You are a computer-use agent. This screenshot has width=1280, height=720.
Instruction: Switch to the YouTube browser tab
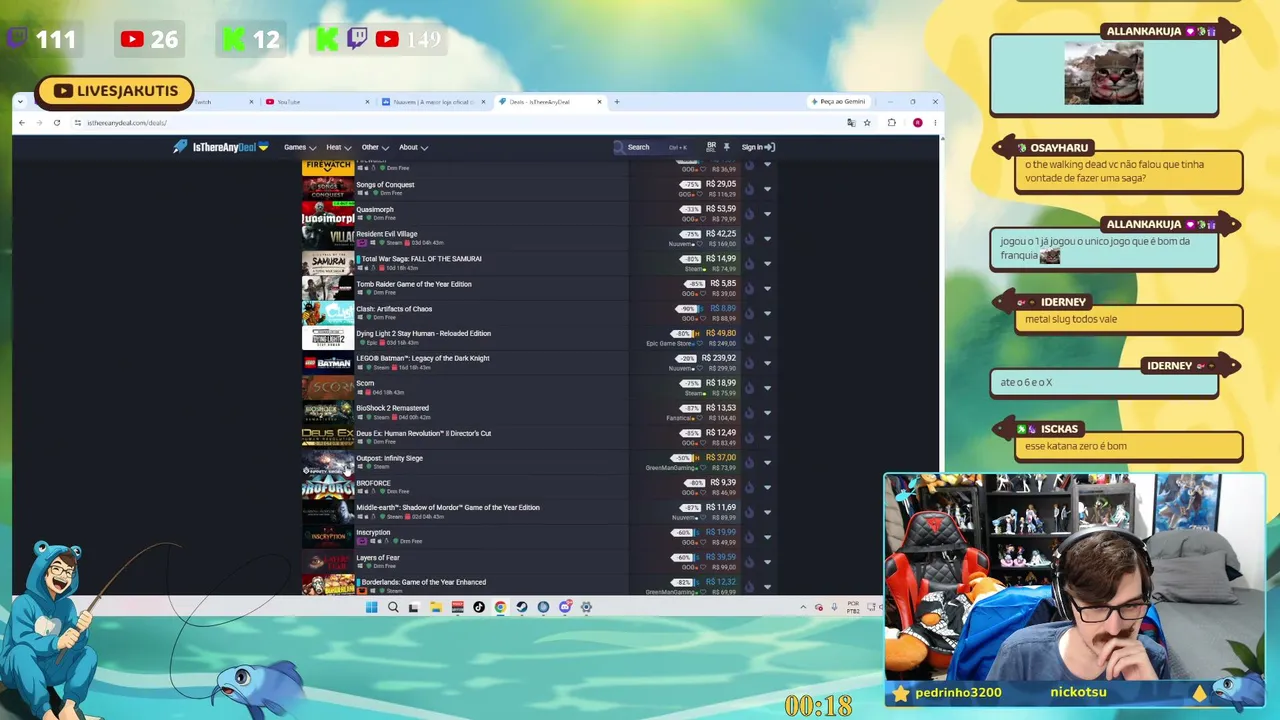tap(315, 102)
